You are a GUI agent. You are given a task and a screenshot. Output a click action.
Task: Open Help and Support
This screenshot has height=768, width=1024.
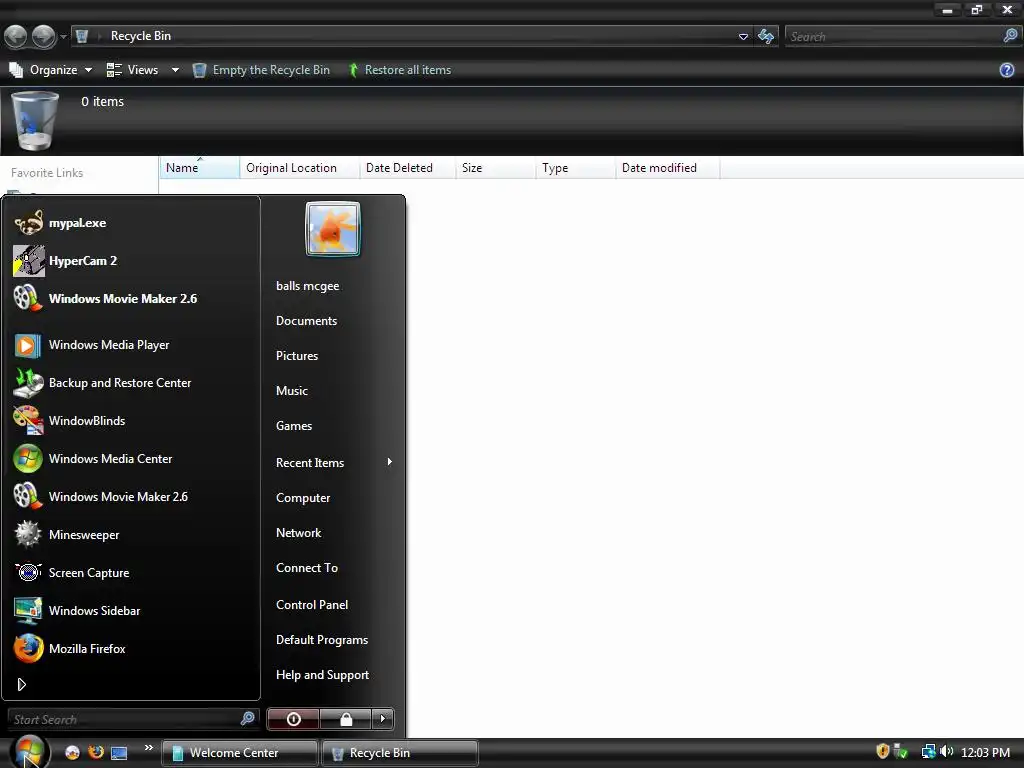pos(323,675)
